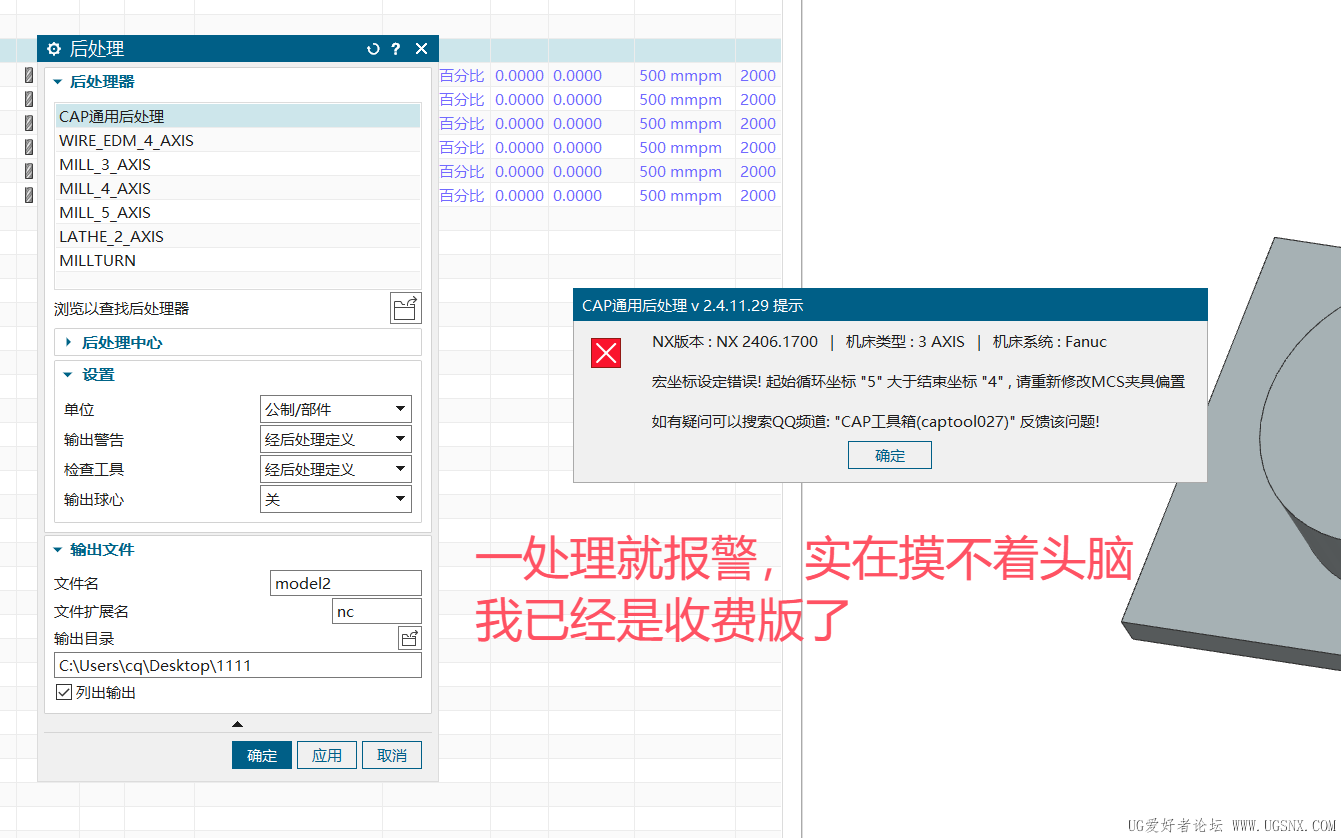Click the gear icon in 后处理 title bar
The image size is (1341, 838).
point(53,48)
